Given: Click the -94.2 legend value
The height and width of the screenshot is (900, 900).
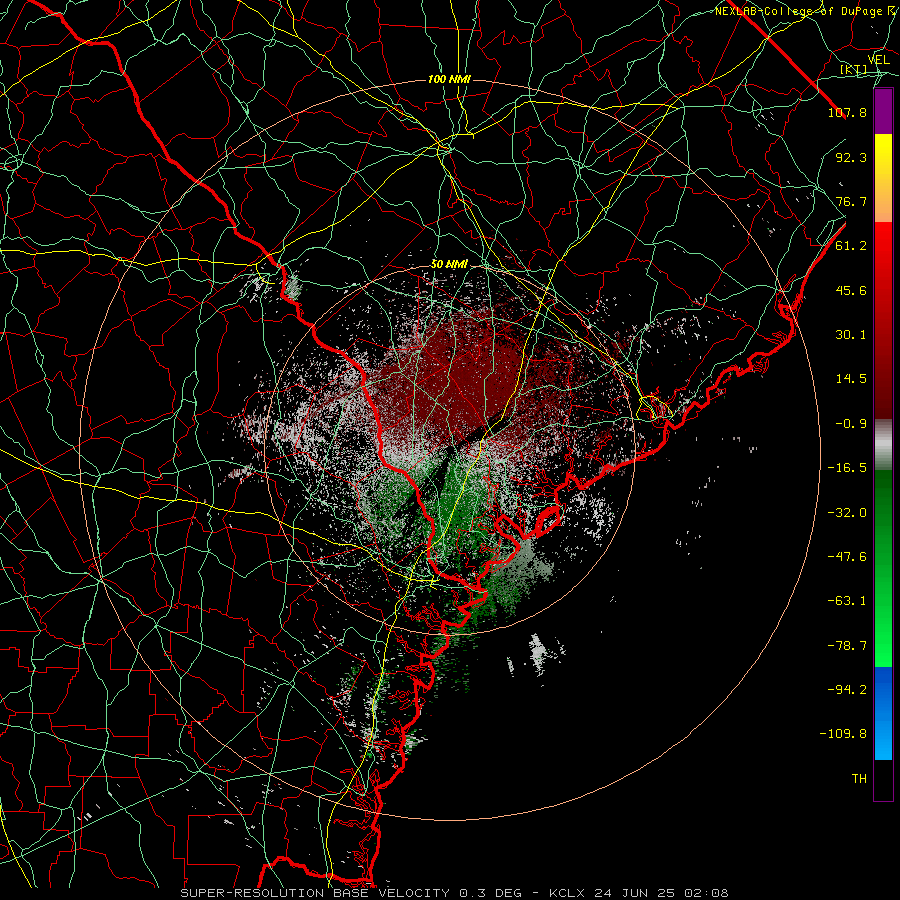Looking at the screenshot, I should (847, 690).
